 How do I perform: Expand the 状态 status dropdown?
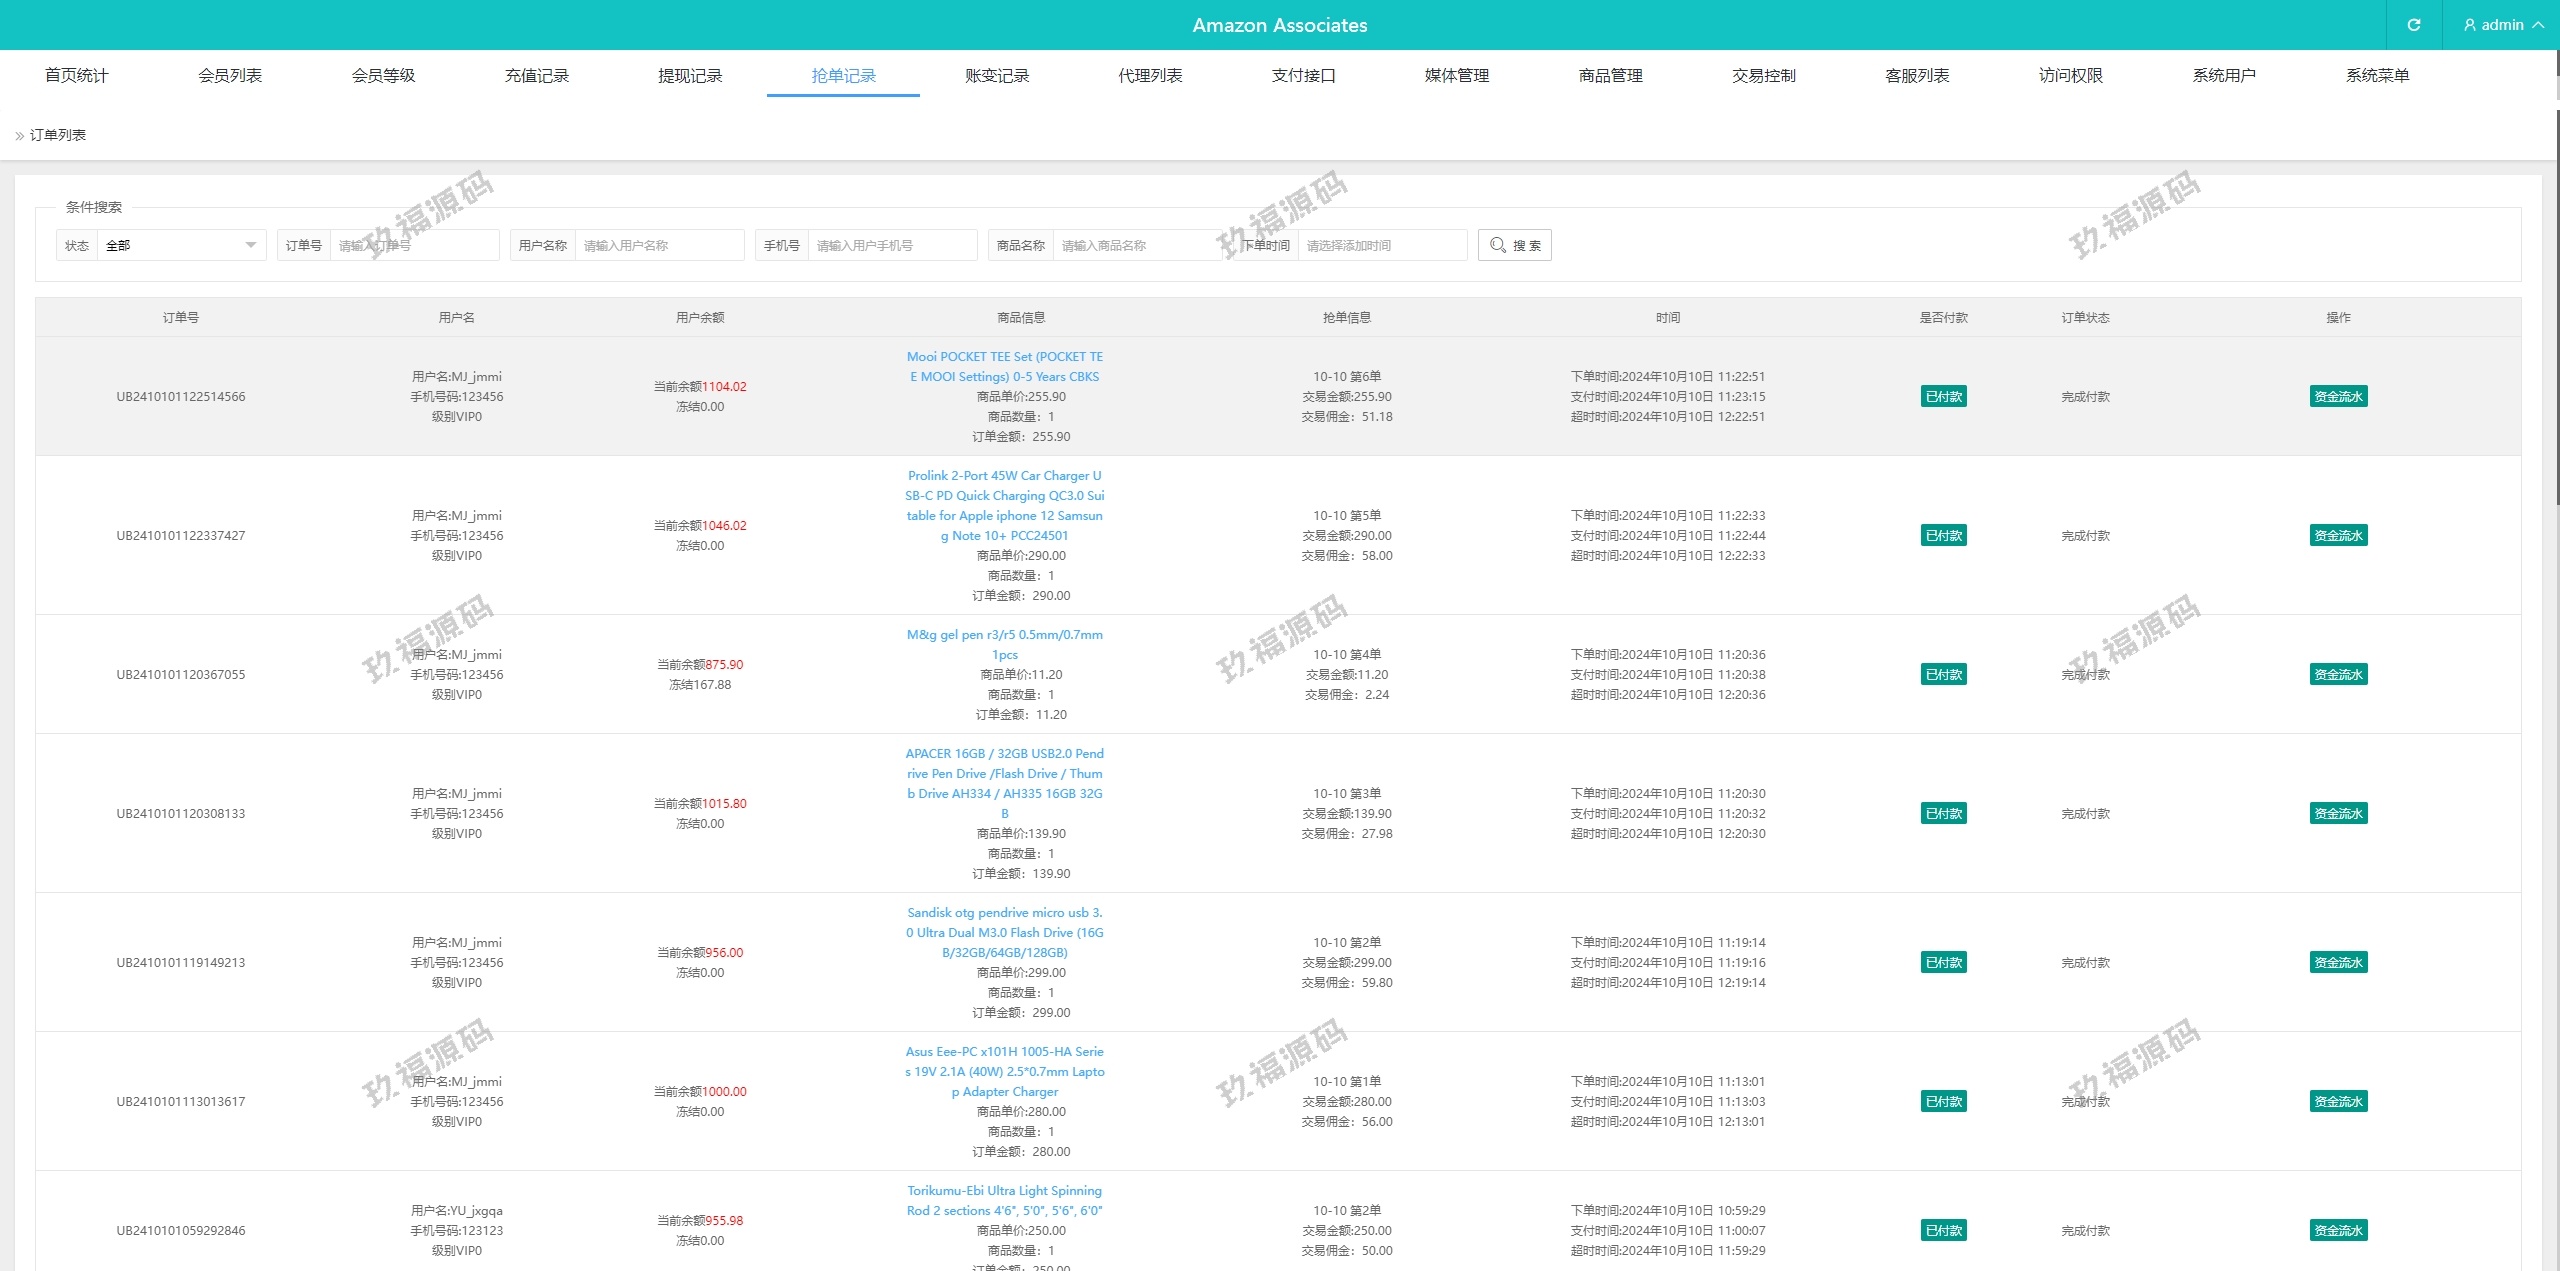180,245
